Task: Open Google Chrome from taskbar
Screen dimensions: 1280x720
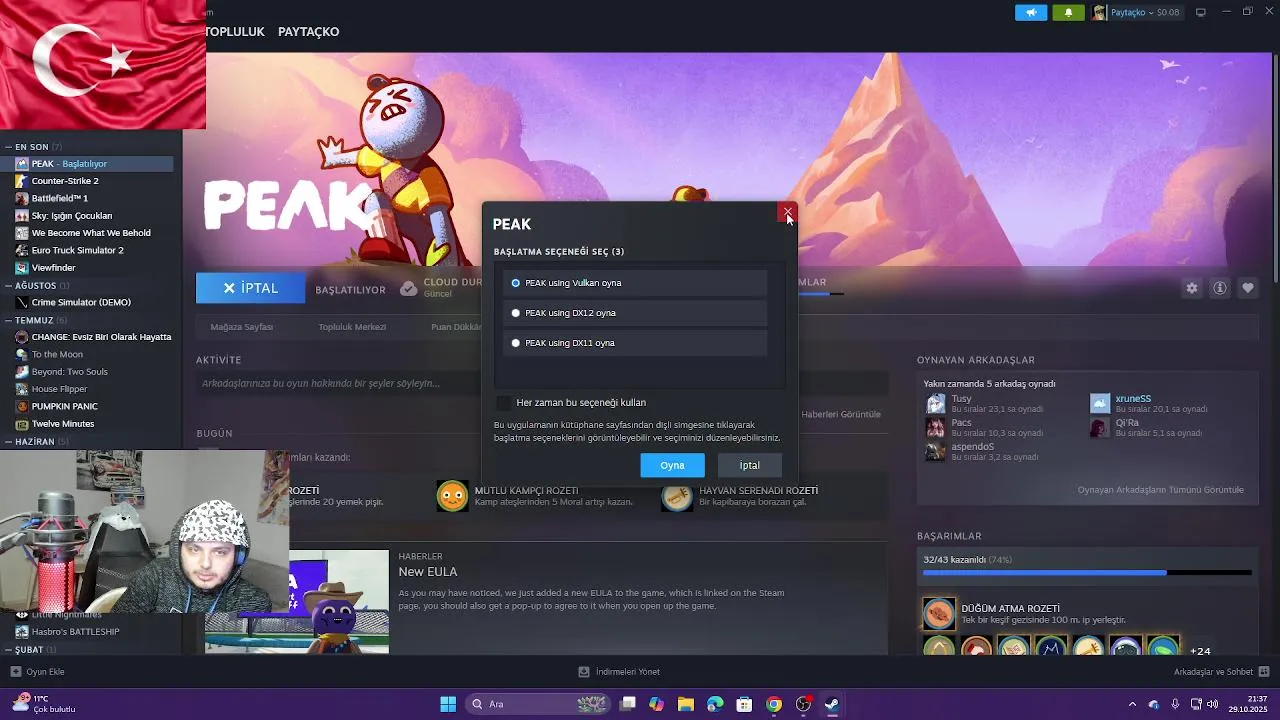Action: [774, 704]
